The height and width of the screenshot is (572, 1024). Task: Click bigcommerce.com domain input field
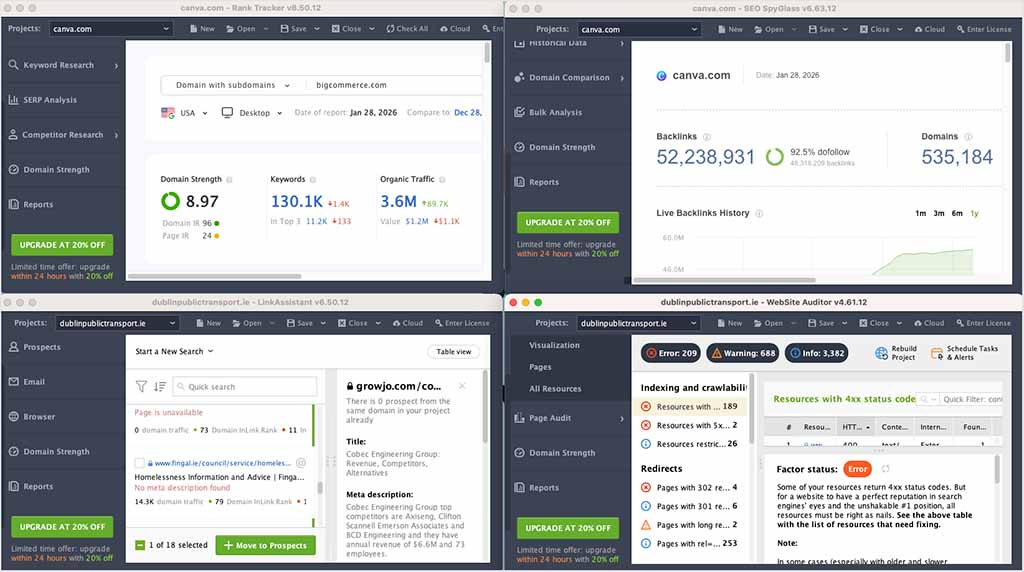pyautogui.click(x=394, y=86)
